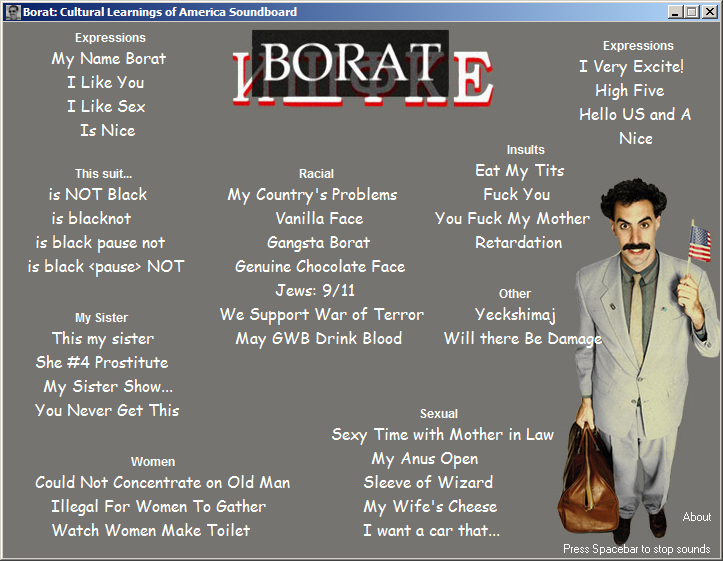This screenshot has height=561, width=723.
Task: Click the 'High Five' clip
Action: click(x=630, y=91)
